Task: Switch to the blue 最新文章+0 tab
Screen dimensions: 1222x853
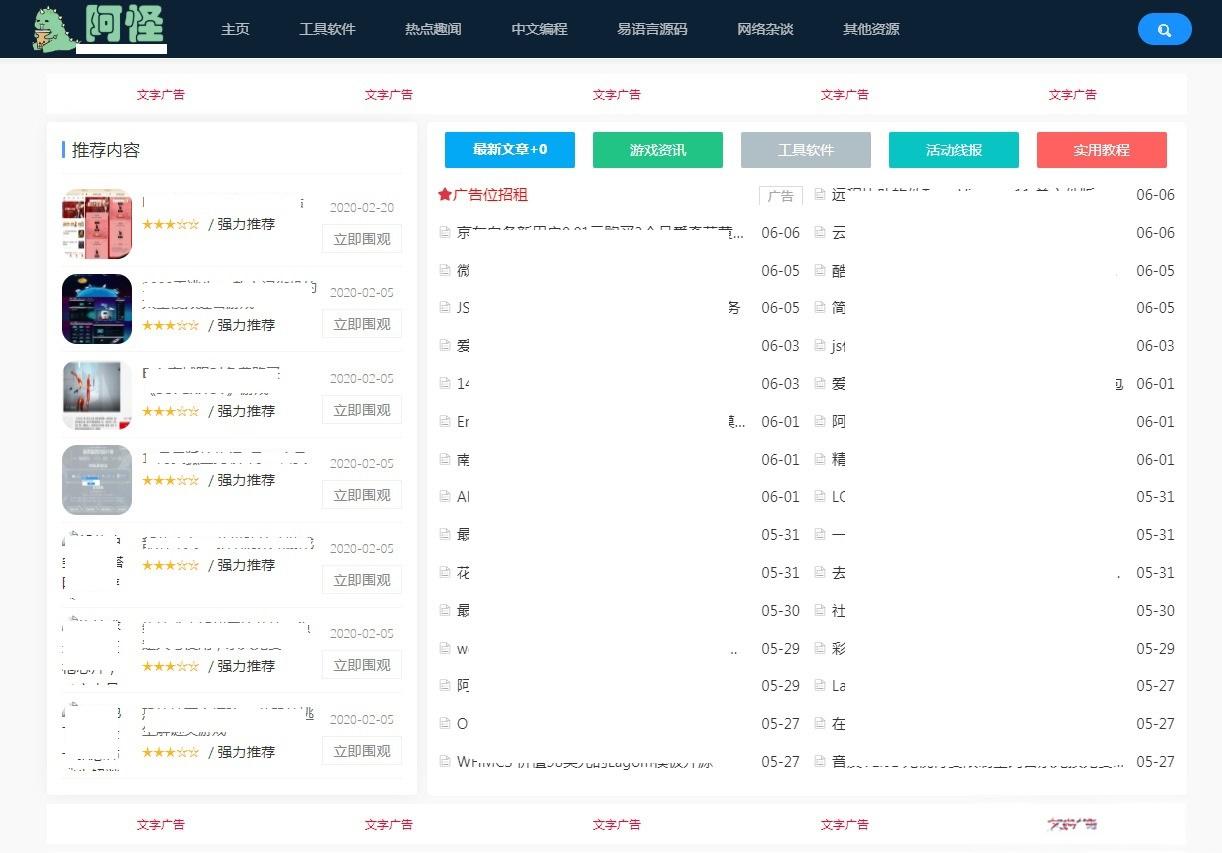Action: [x=510, y=150]
